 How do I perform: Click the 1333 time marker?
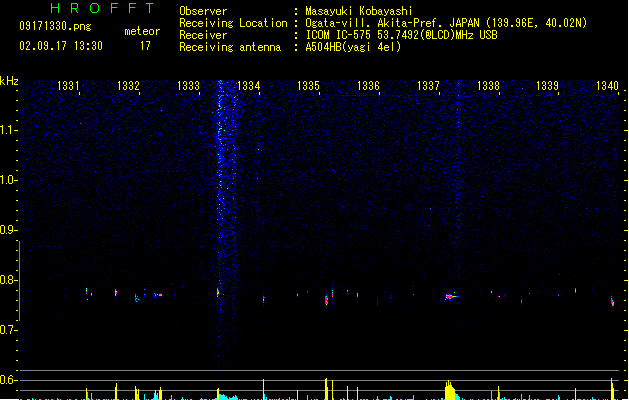(x=188, y=85)
